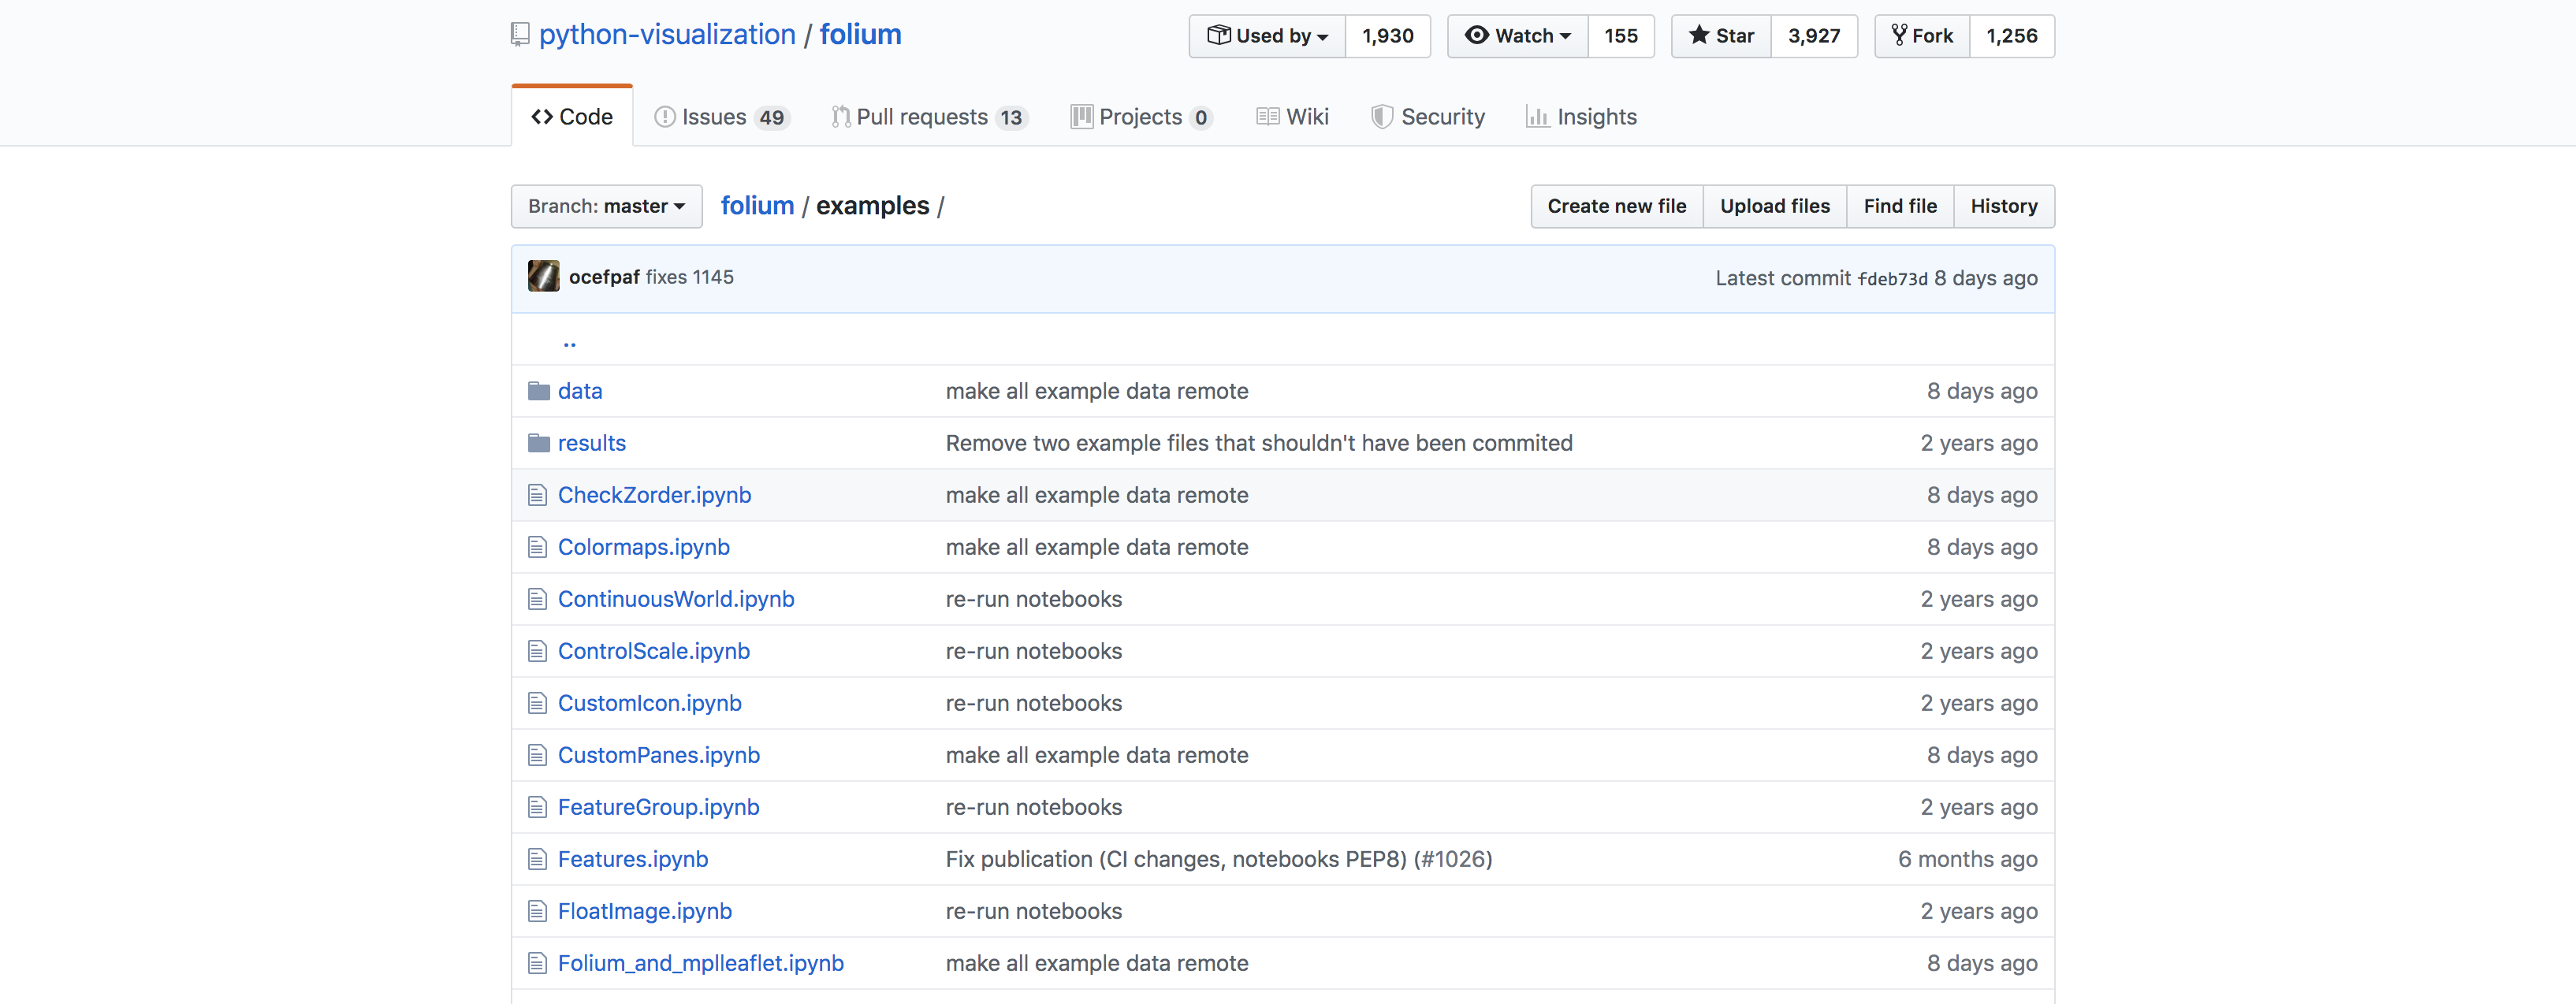Open the folium repository title link

pyautogui.click(x=861, y=35)
